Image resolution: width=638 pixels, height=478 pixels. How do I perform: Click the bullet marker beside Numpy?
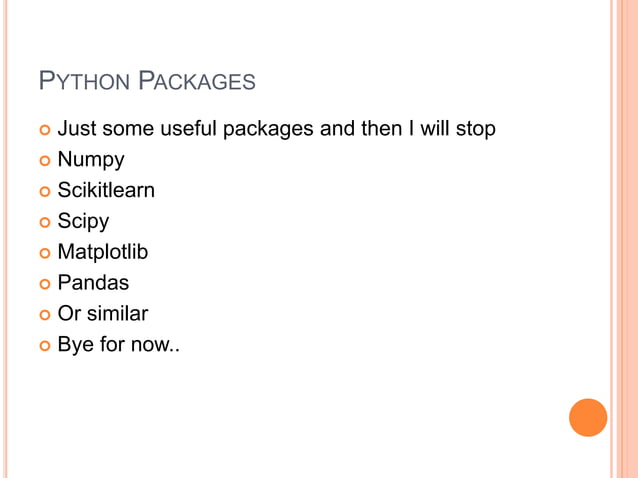(42, 160)
